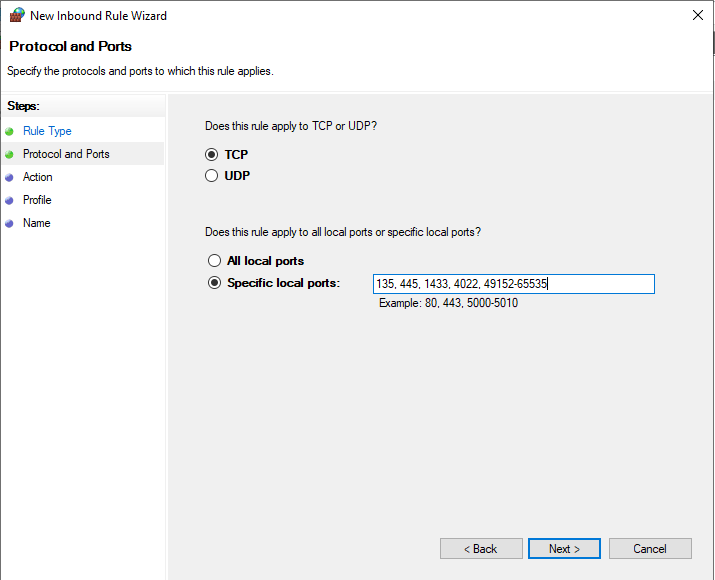Click the purple bullet beside Profile
This screenshot has height=580, width=715.
tap(9, 201)
